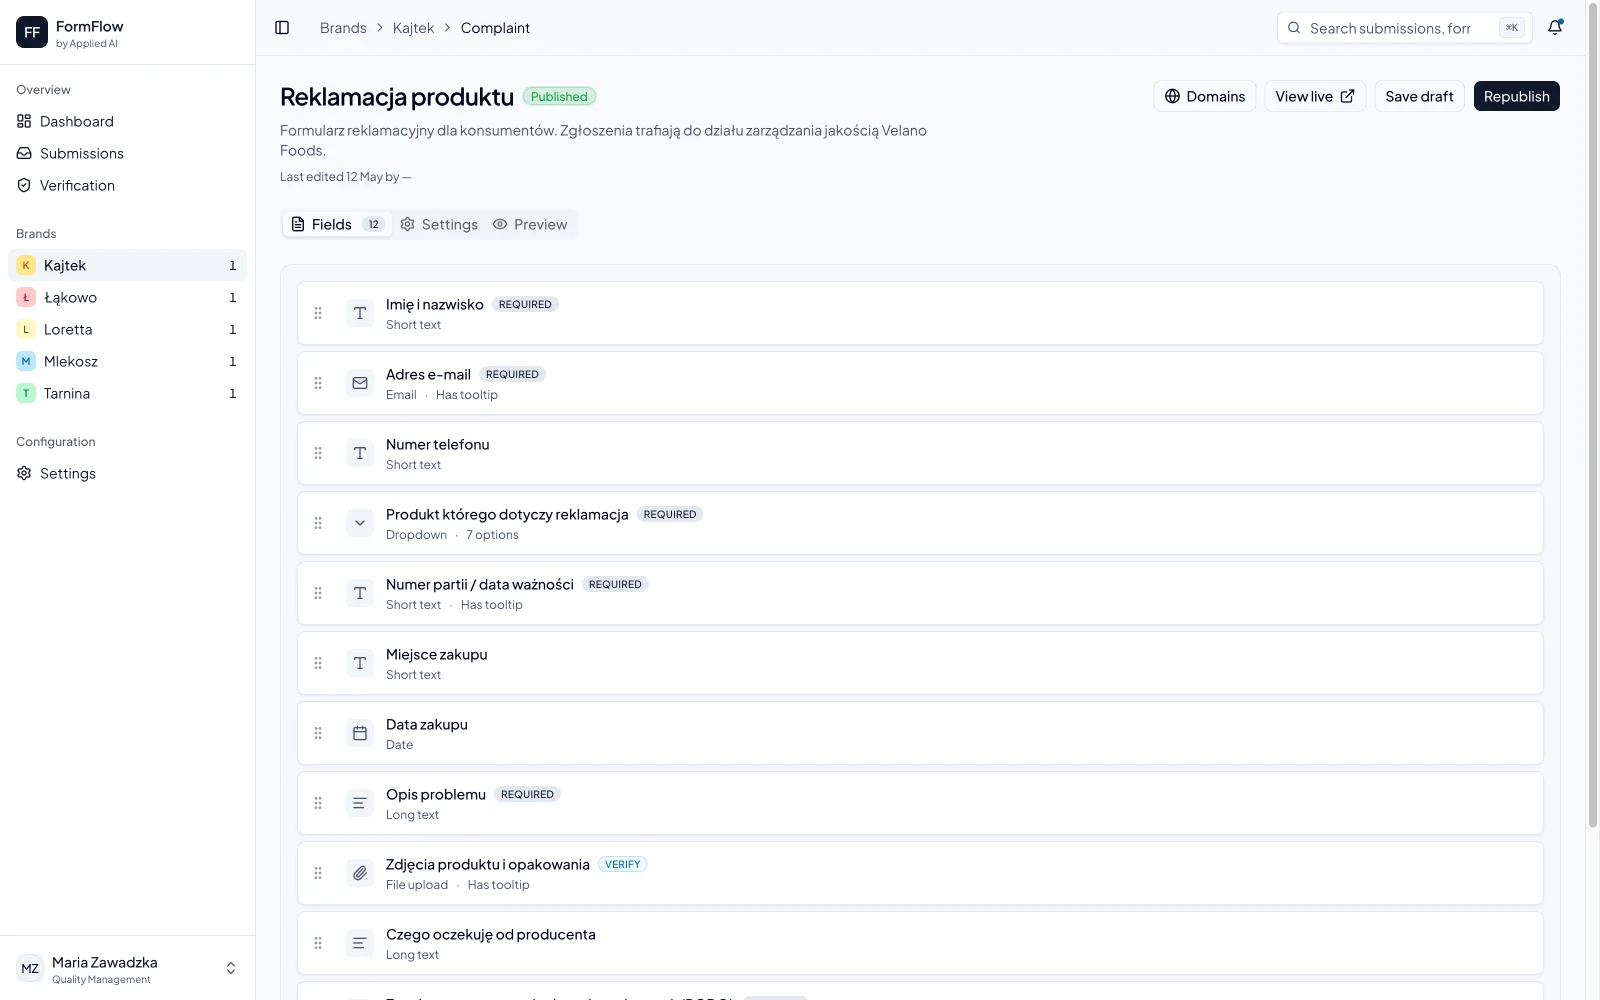This screenshot has width=1600, height=1000.
Task: Open Submissions in the sidebar
Action: click(127, 153)
